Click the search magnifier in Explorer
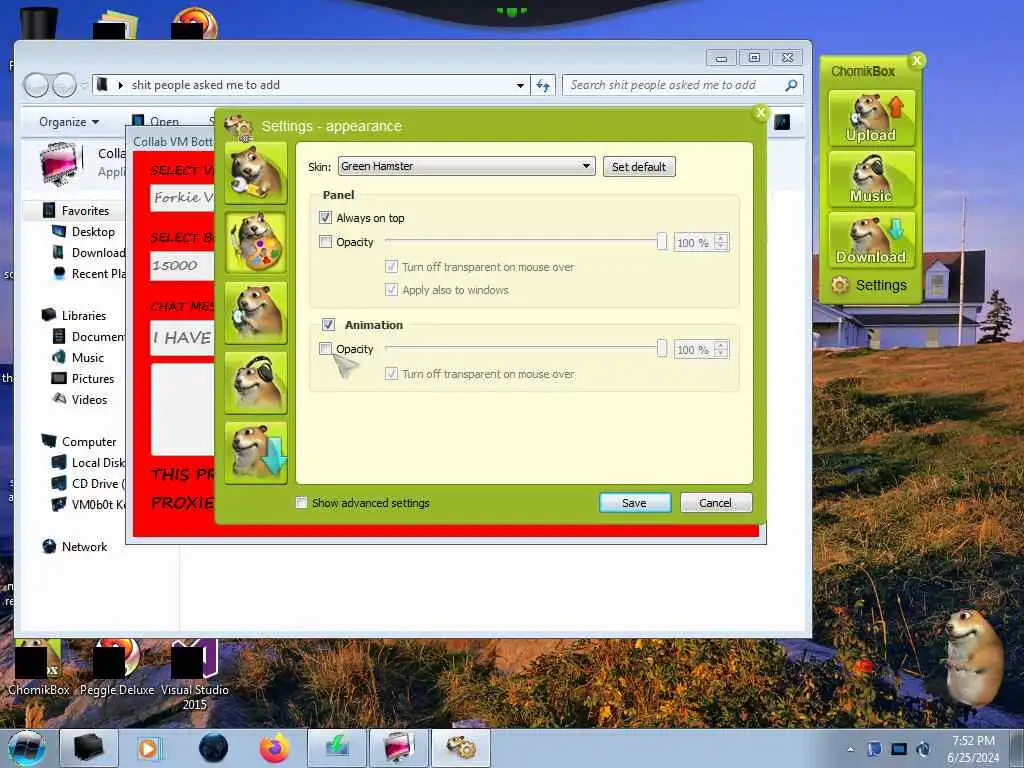This screenshot has width=1024, height=768. pos(791,85)
